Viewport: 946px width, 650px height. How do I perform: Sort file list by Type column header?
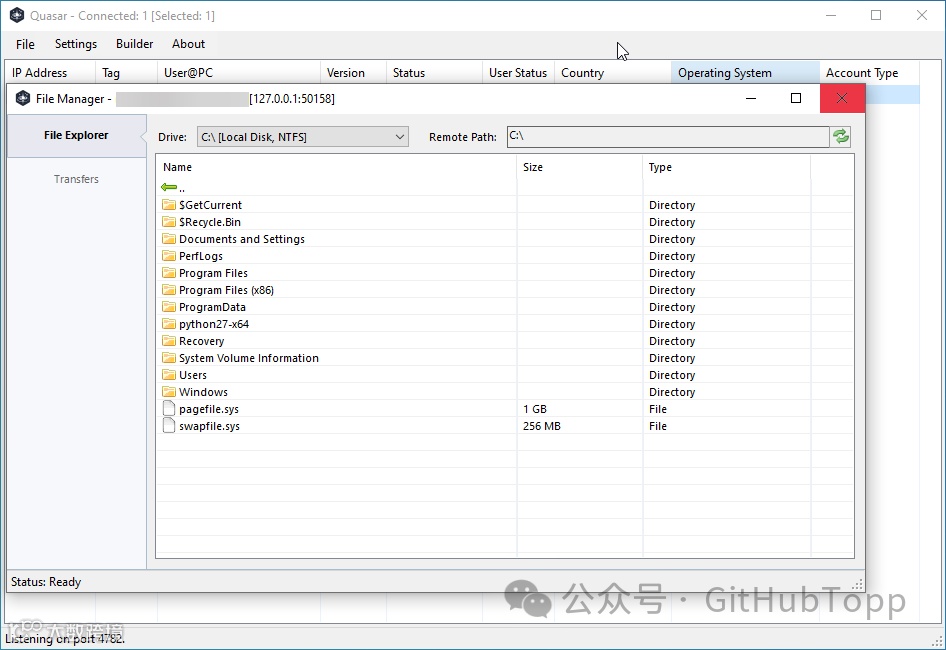tap(726, 167)
